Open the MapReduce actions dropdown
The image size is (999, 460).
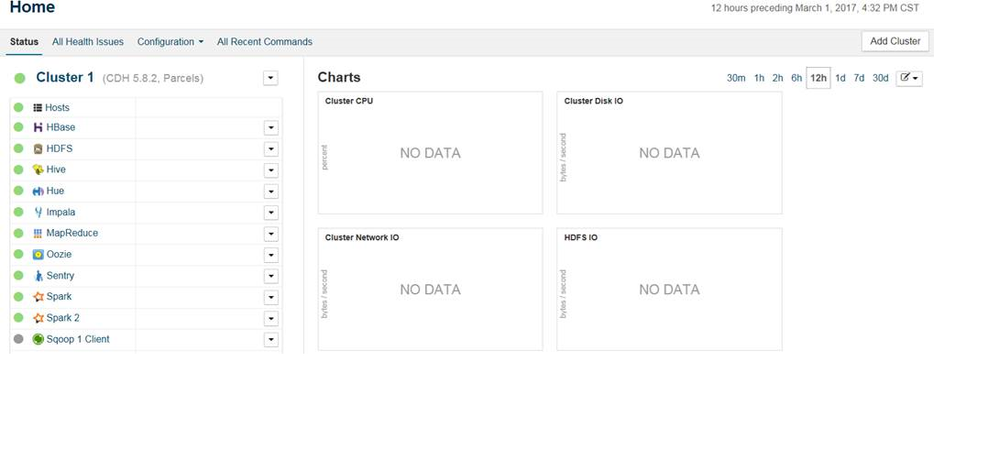tap(271, 234)
